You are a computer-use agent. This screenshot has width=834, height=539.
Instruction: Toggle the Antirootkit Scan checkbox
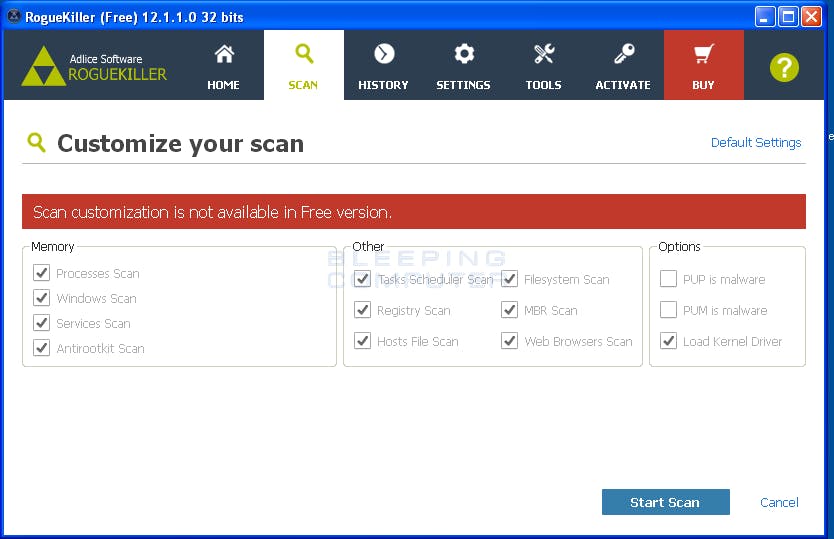click(x=41, y=348)
